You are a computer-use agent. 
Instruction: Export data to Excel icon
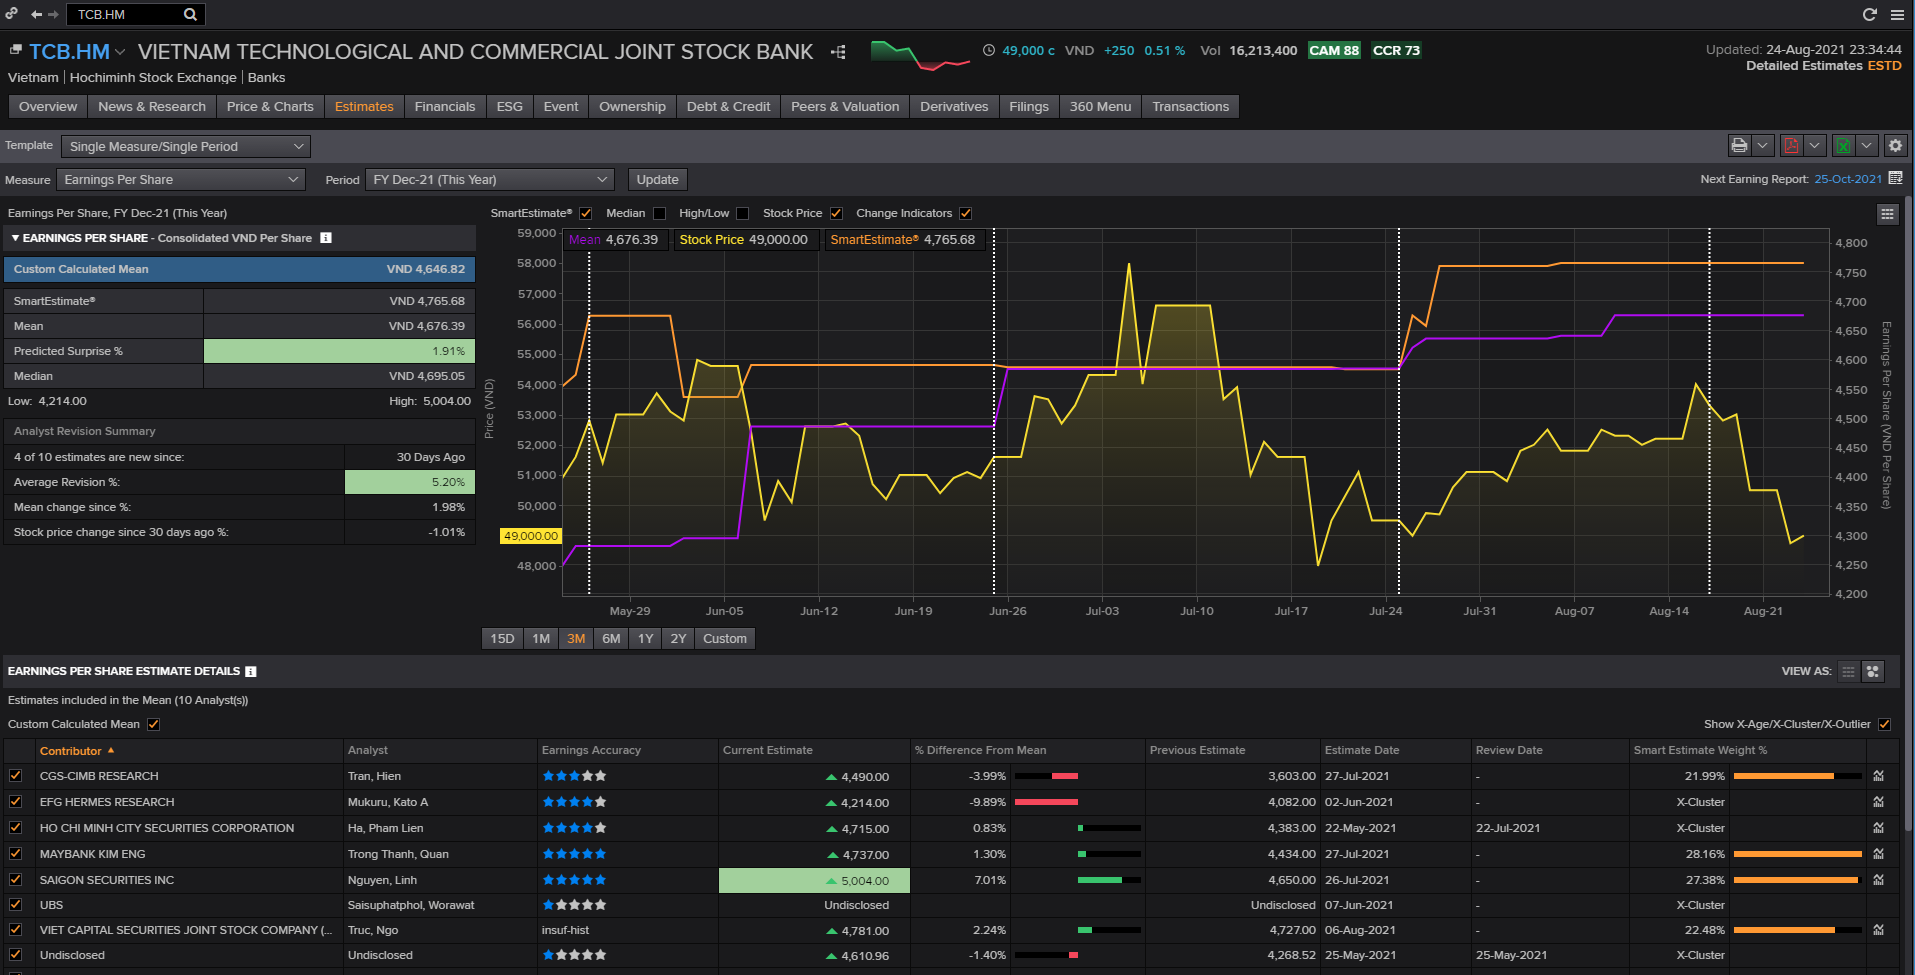click(x=1843, y=146)
